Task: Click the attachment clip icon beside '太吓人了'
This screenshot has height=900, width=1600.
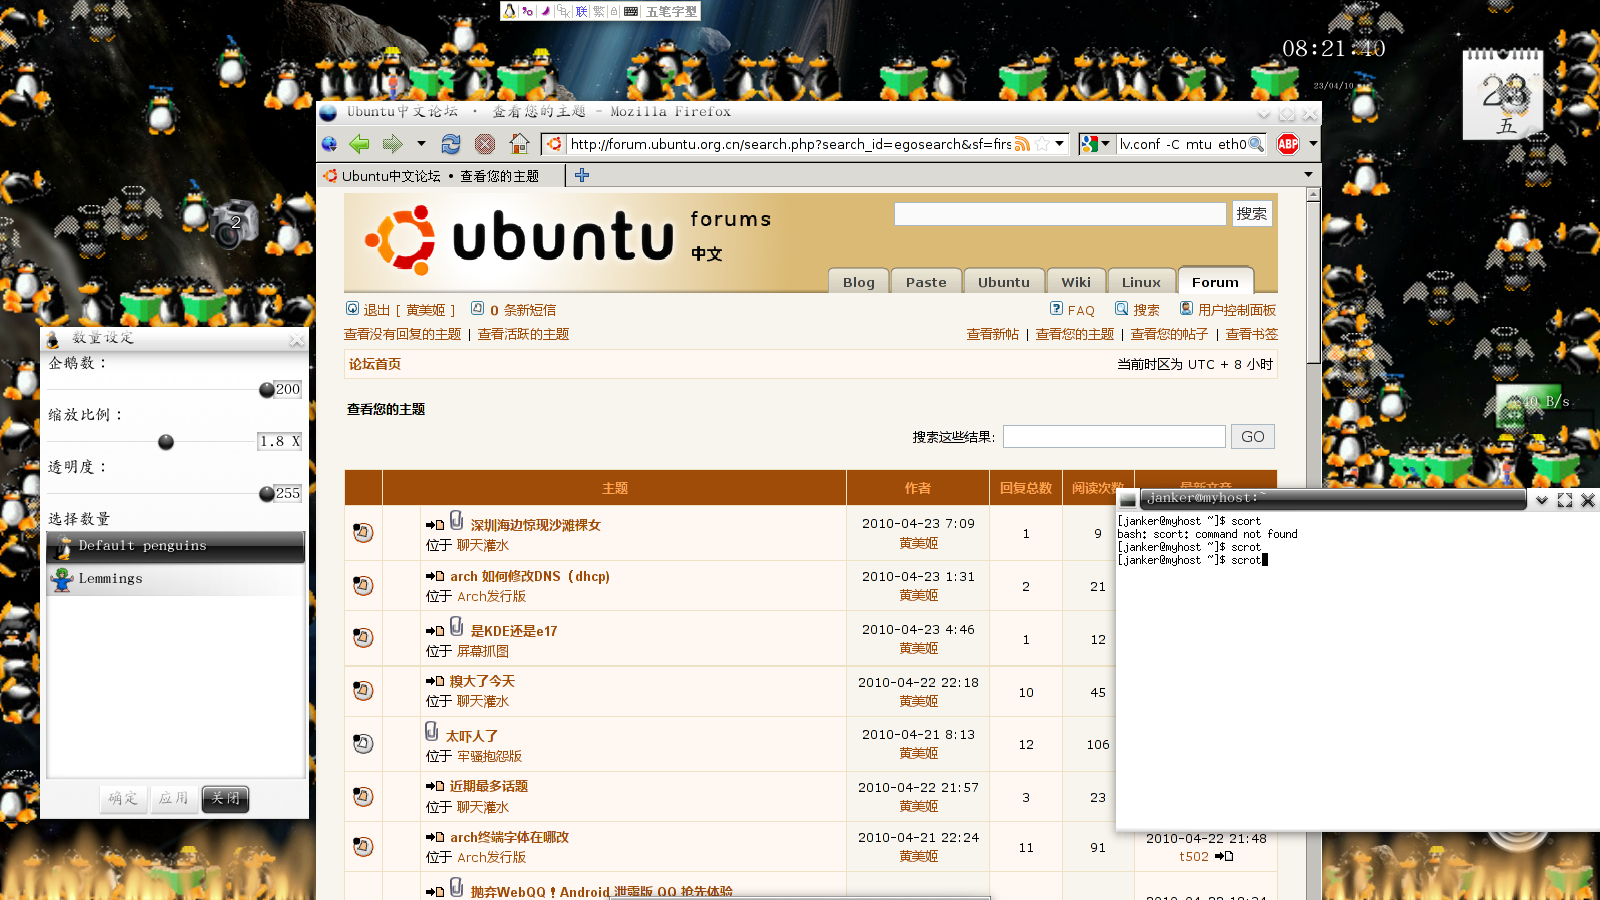Action: 432,731
